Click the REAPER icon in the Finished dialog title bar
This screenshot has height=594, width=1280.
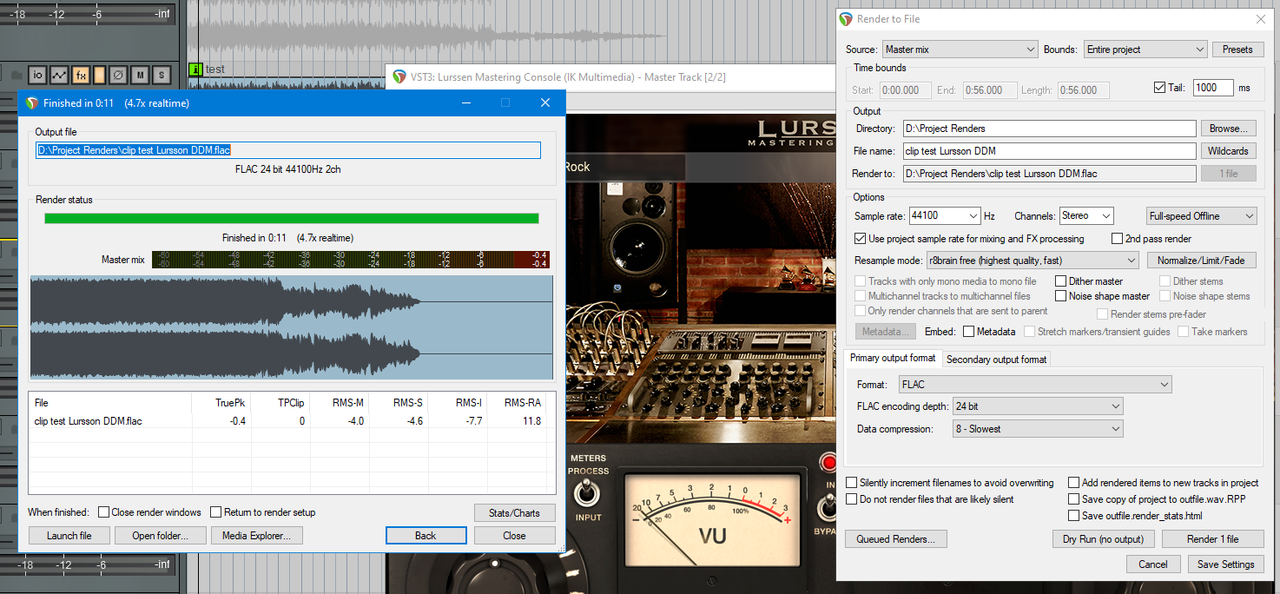pos(32,103)
